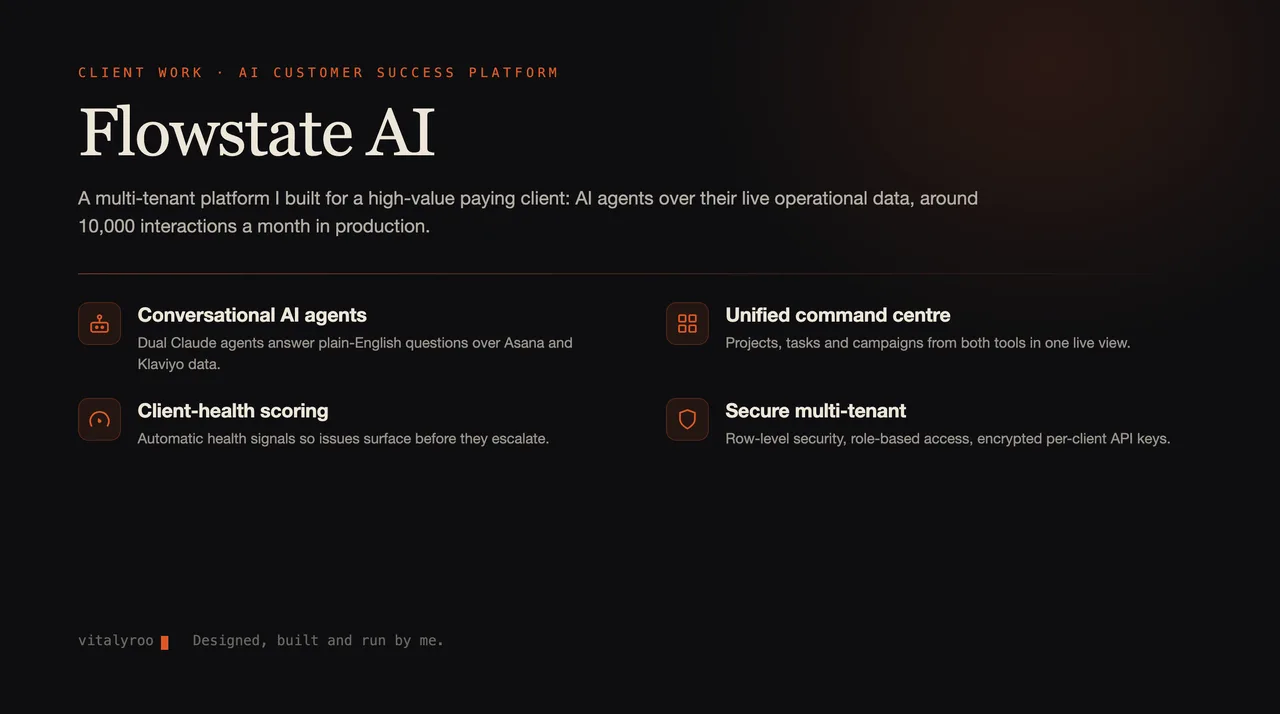1280x714 pixels.
Task: Select the Flowstate AI title
Action: click(x=257, y=132)
